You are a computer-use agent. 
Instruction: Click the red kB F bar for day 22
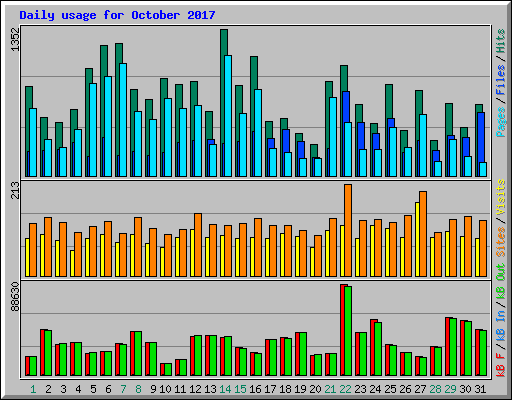point(342,330)
